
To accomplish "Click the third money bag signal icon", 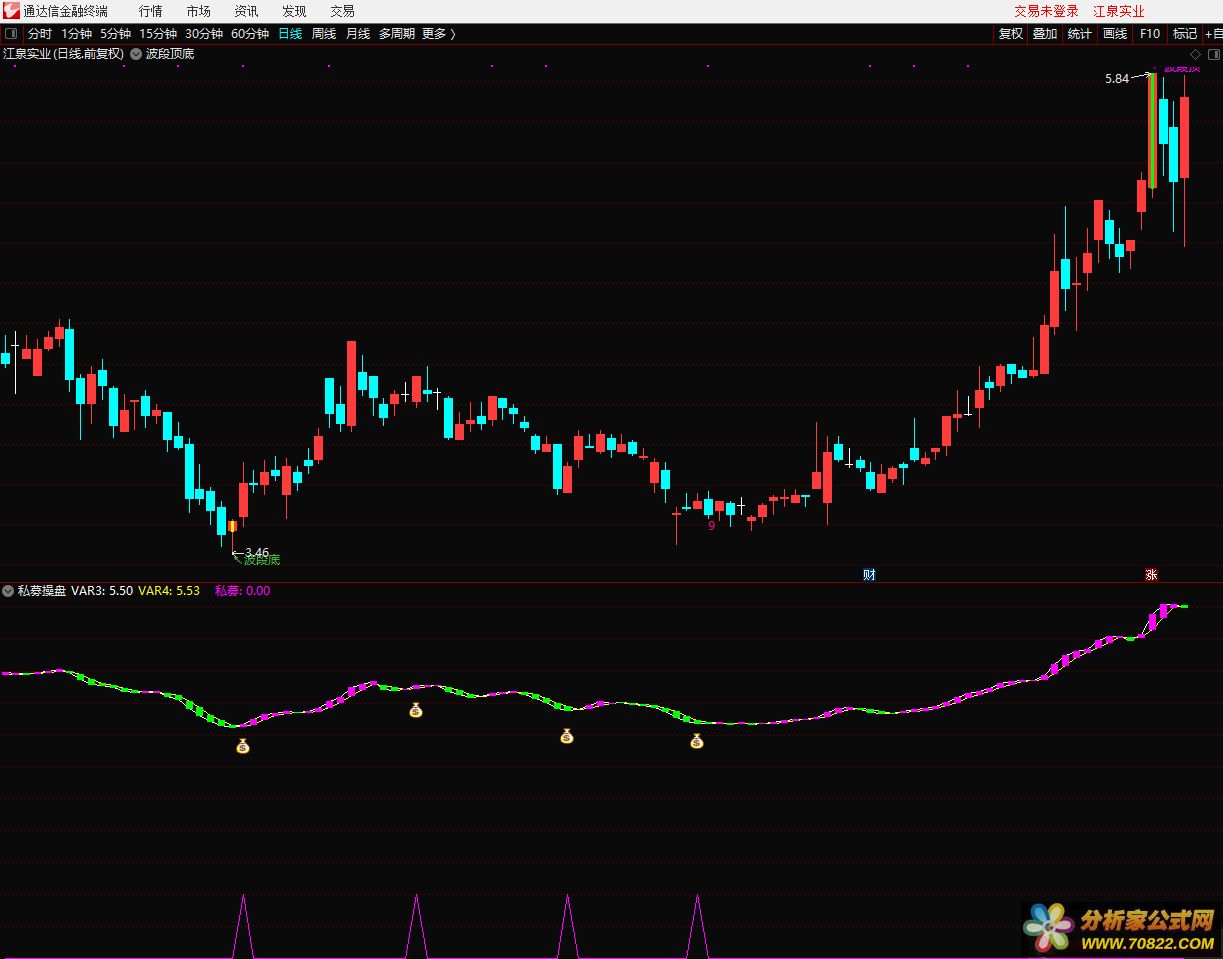I will [x=567, y=736].
